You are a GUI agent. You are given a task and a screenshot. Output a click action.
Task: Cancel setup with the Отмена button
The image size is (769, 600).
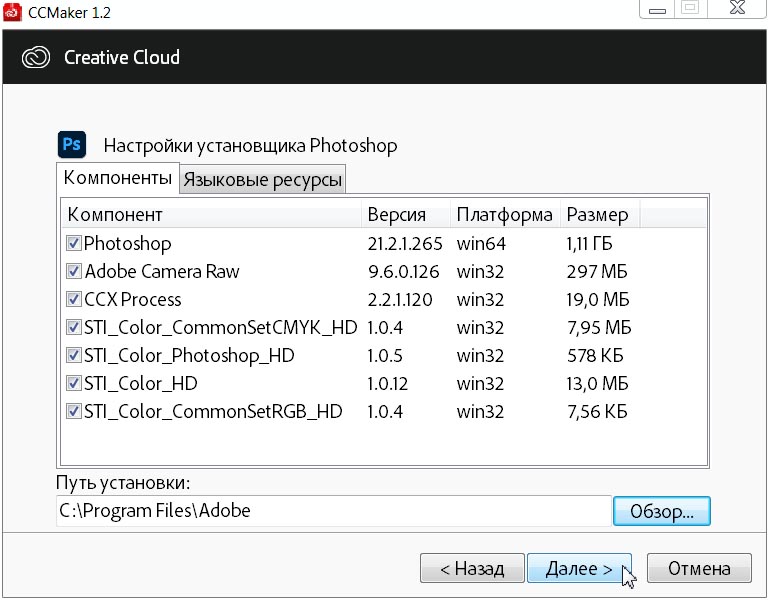click(699, 569)
